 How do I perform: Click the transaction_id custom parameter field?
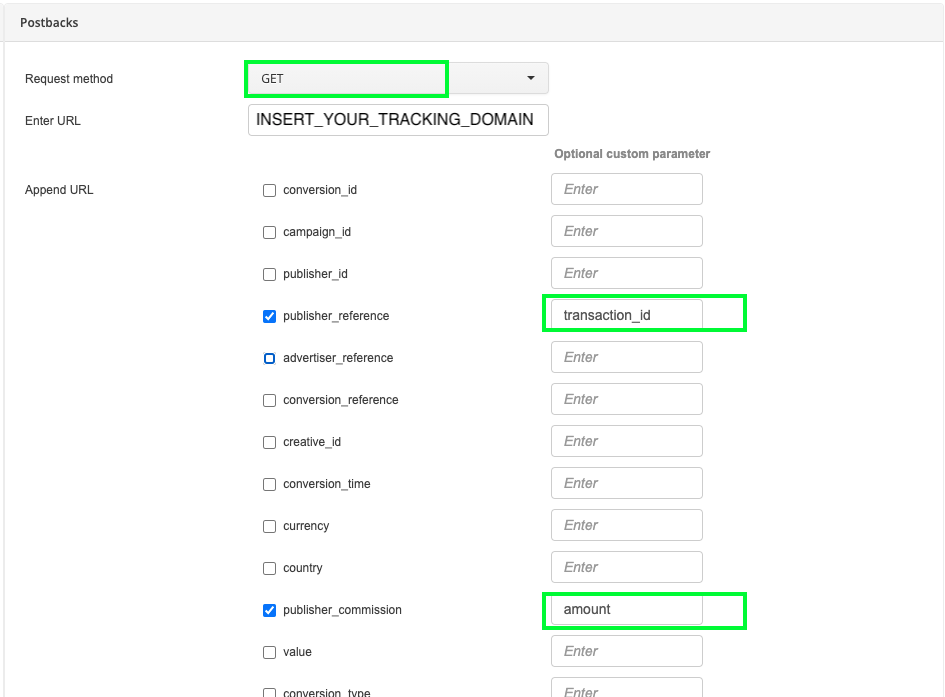(627, 315)
